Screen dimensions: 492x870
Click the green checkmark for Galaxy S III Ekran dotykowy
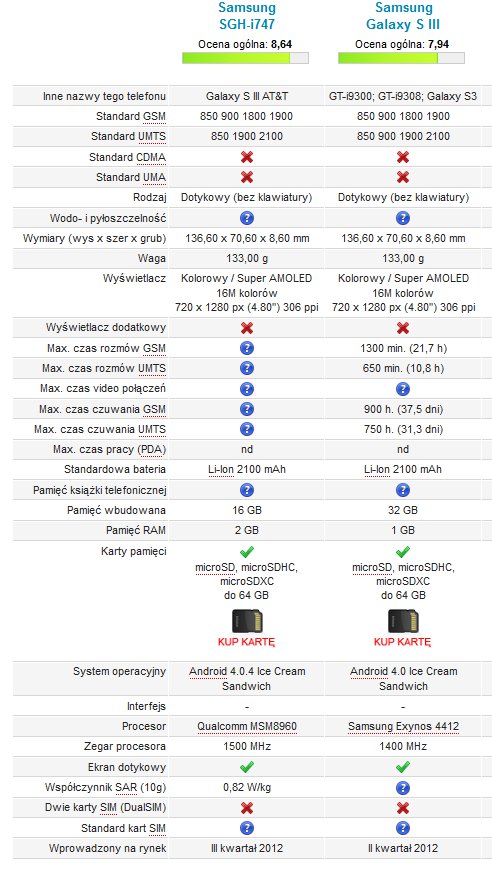[403, 767]
